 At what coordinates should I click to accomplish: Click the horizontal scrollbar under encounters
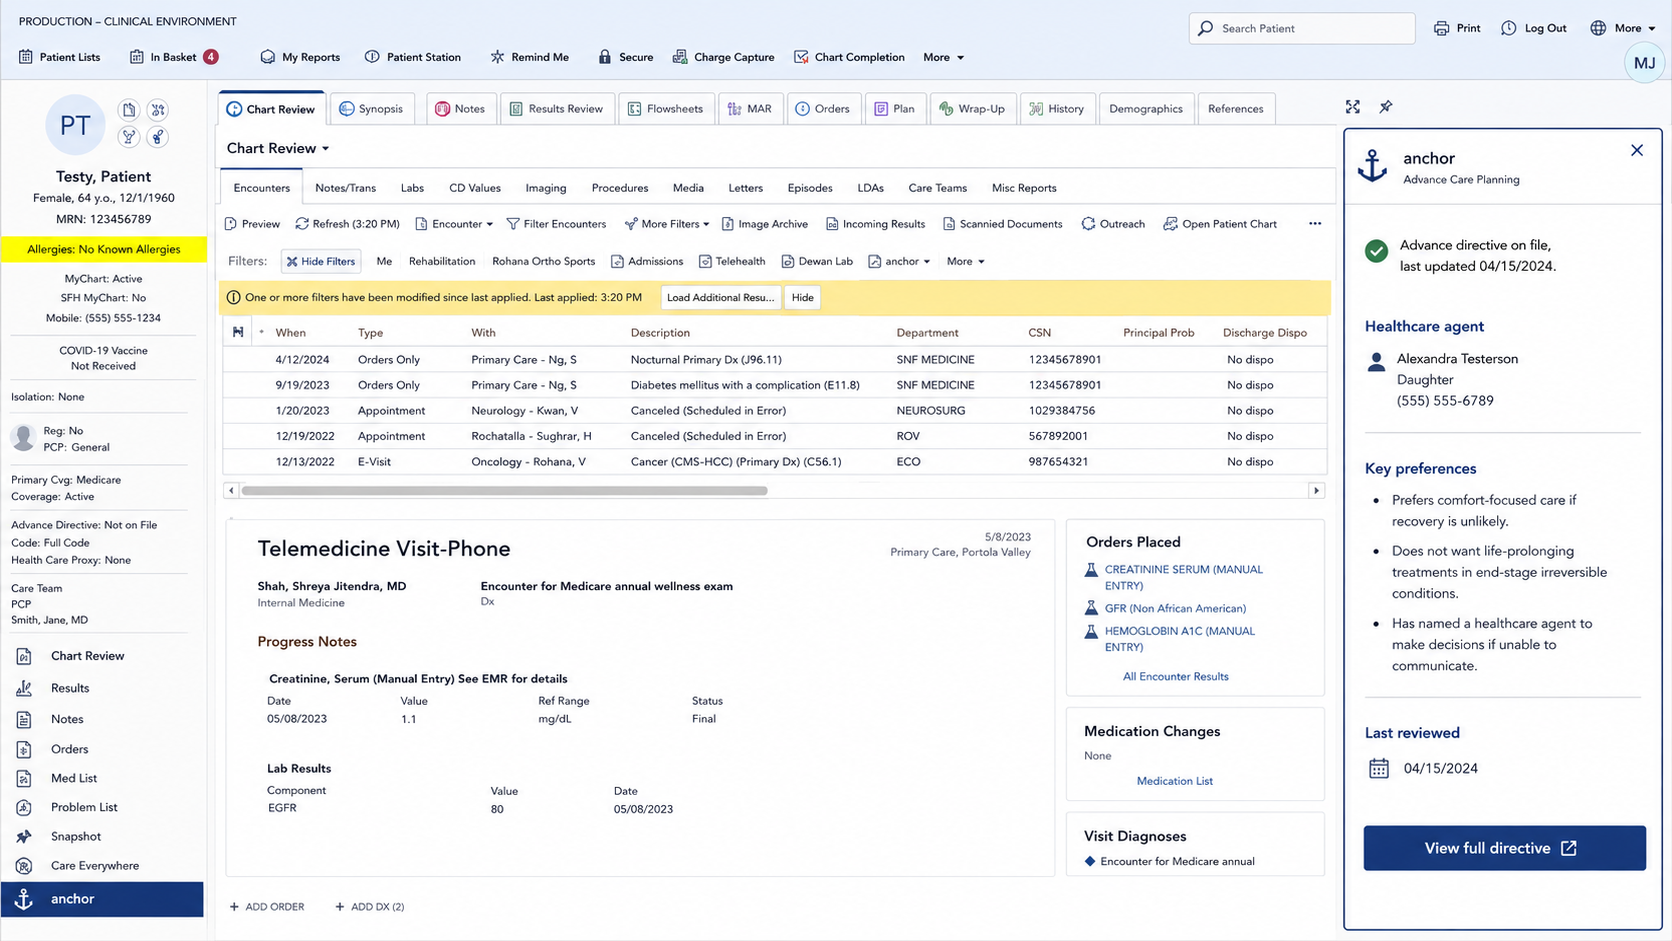click(504, 491)
